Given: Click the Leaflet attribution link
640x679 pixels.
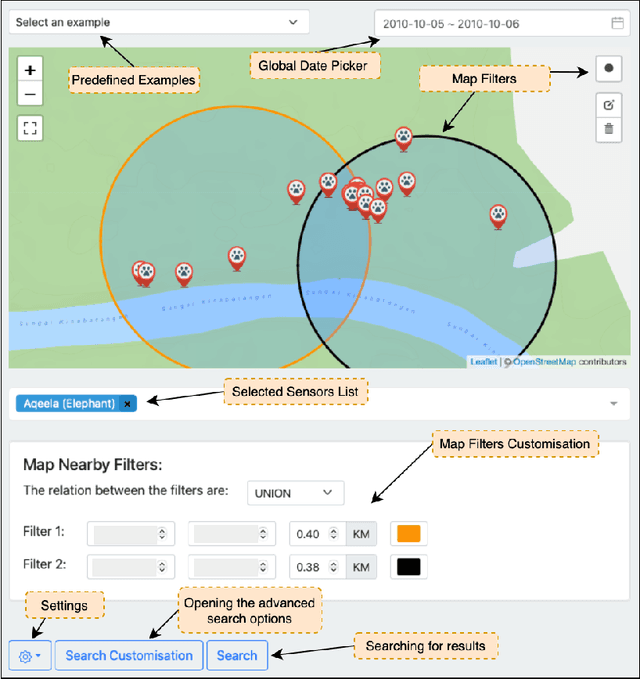Looking at the screenshot, I should click(x=483, y=362).
